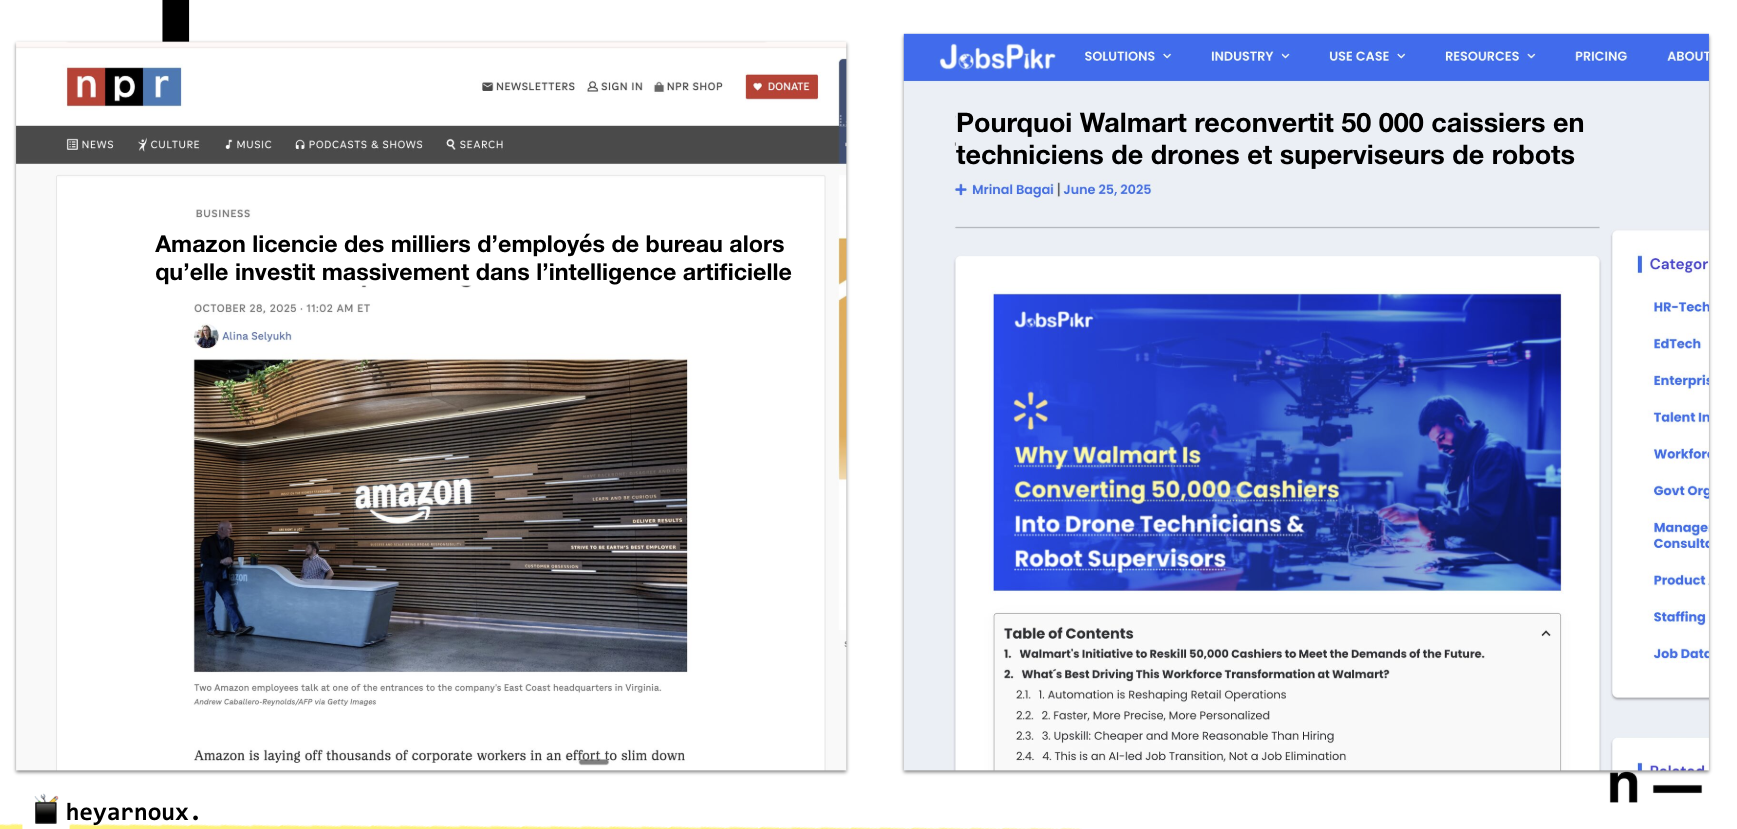Open the Govt Org category
1737x829 pixels.
(1681, 491)
